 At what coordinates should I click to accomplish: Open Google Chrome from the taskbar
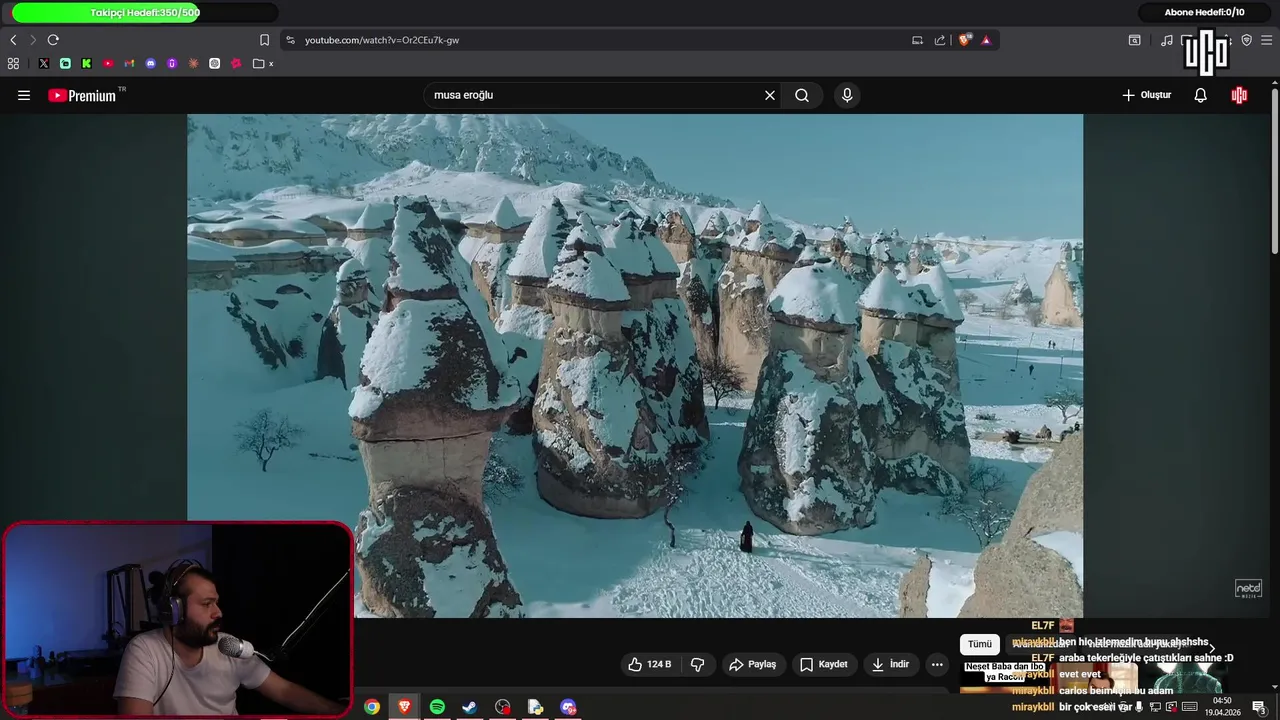(372, 707)
